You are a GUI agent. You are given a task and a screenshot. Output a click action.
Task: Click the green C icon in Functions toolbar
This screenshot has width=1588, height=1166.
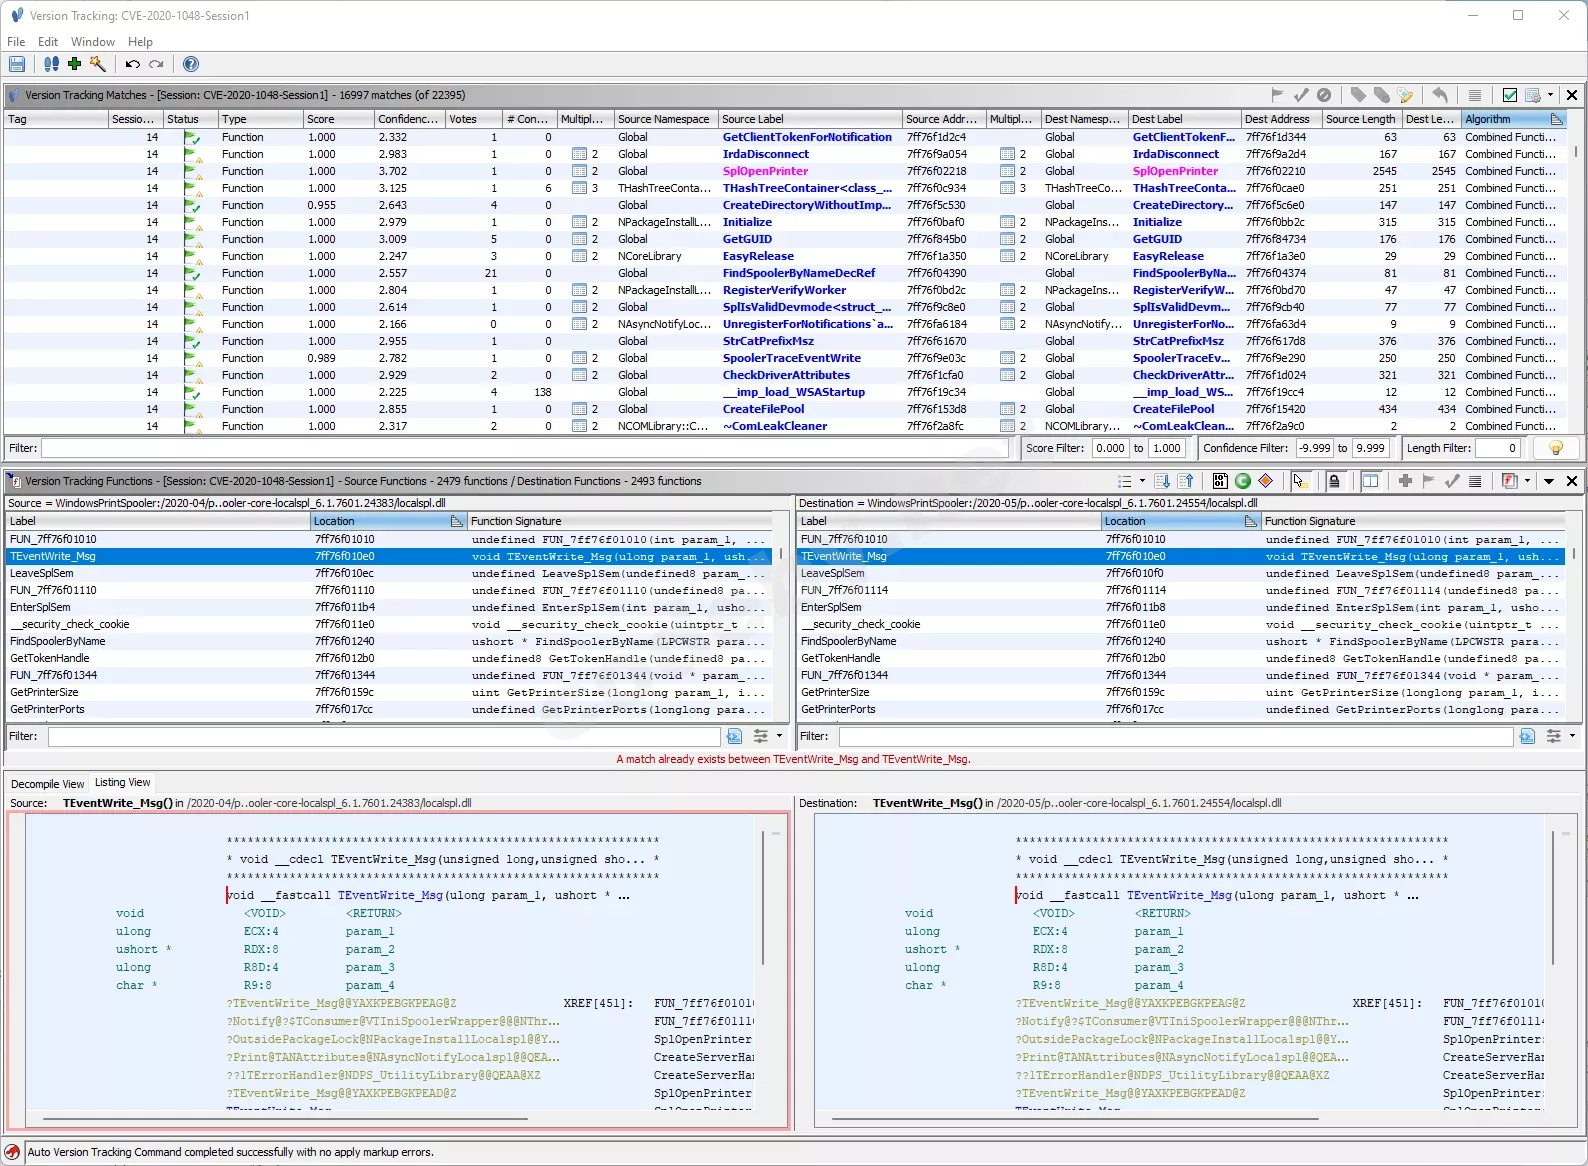click(x=1243, y=481)
